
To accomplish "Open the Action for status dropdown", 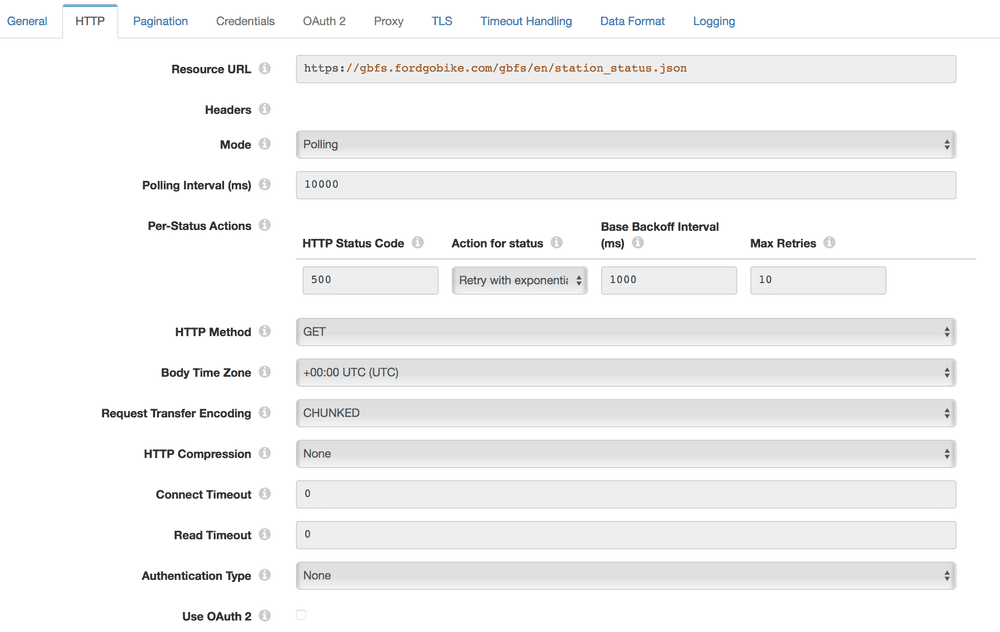I will (x=519, y=280).
